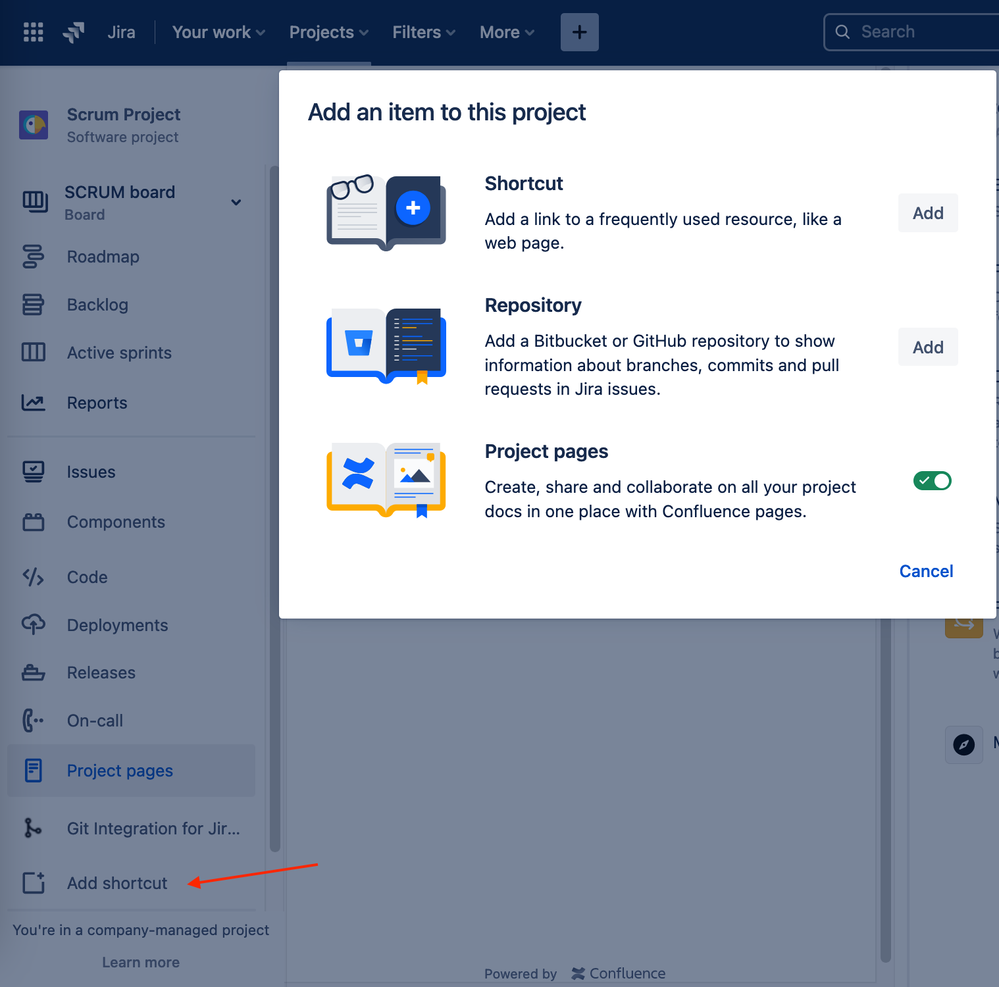Click the Reports chart icon

coord(33,403)
